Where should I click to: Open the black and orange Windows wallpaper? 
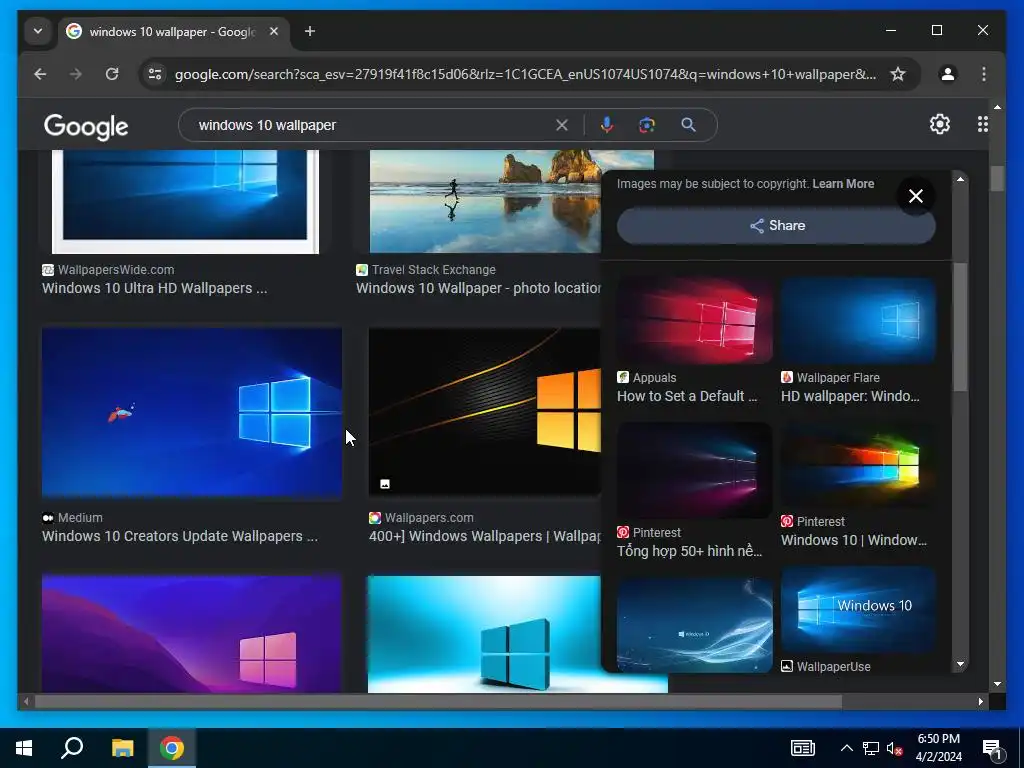485,411
